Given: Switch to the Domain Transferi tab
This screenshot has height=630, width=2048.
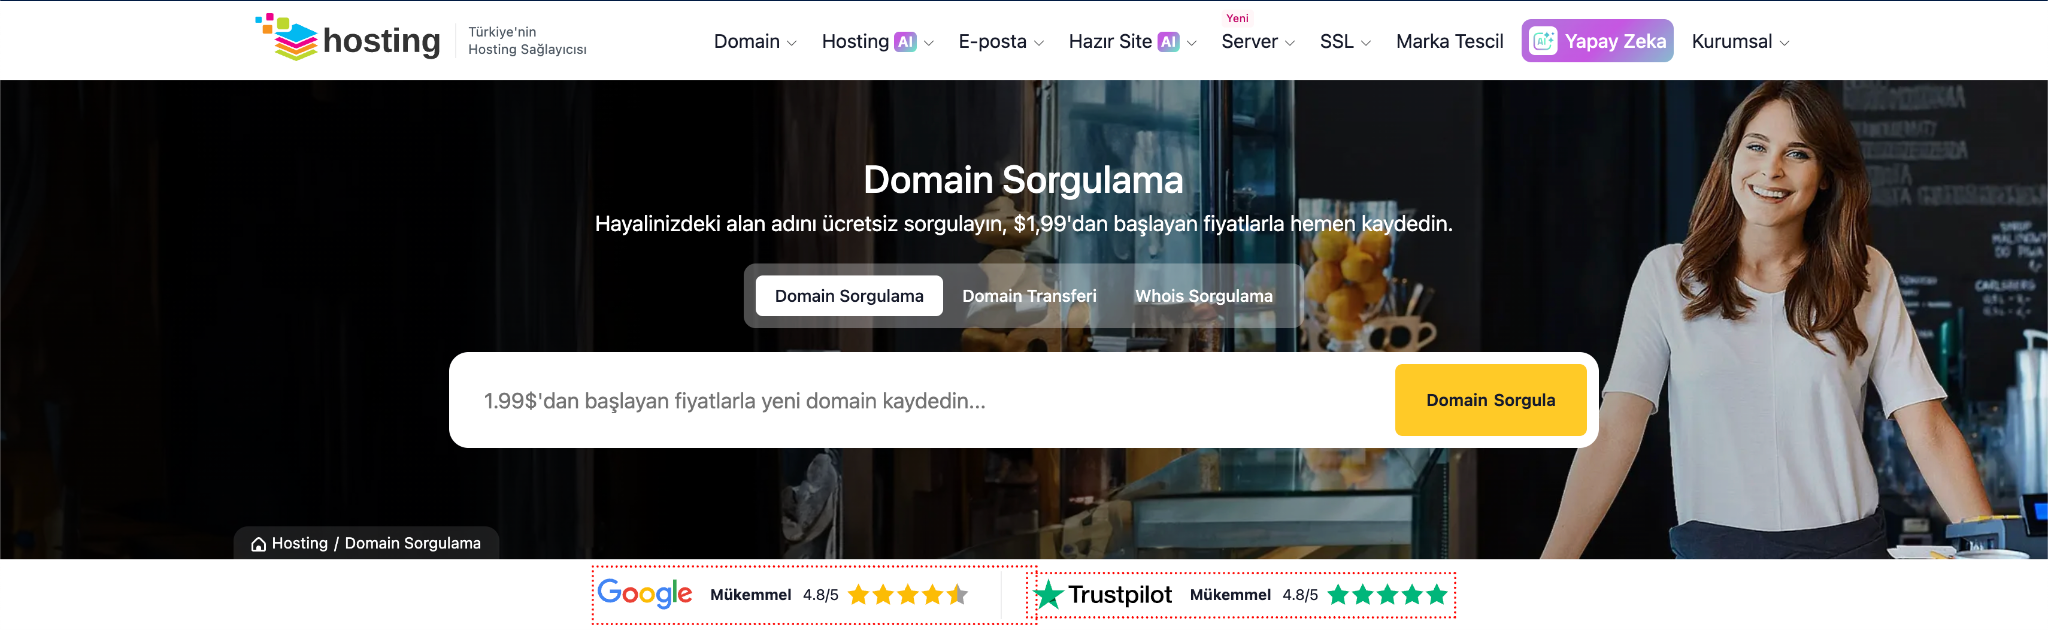Looking at the screenshot, I should tap(1029, 296).
